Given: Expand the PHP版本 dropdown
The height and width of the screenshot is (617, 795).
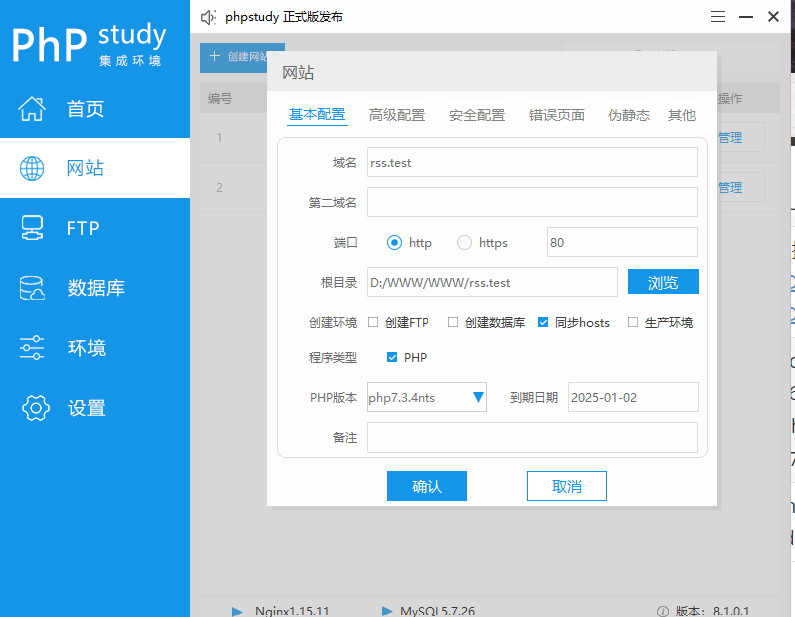Looking at the screenshot, I should [x=478, y=397].
